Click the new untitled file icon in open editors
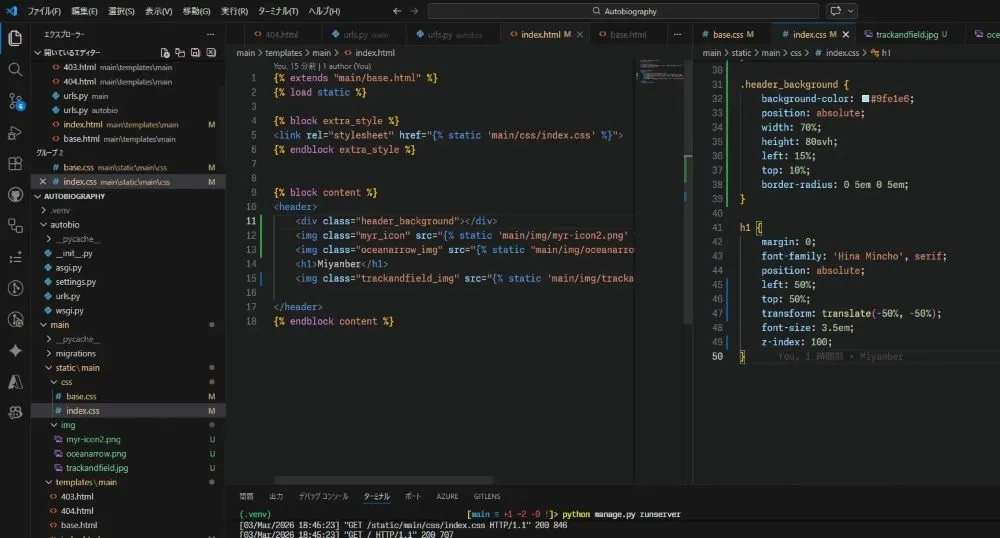The image size is (1000, 538). pos(165,52)
